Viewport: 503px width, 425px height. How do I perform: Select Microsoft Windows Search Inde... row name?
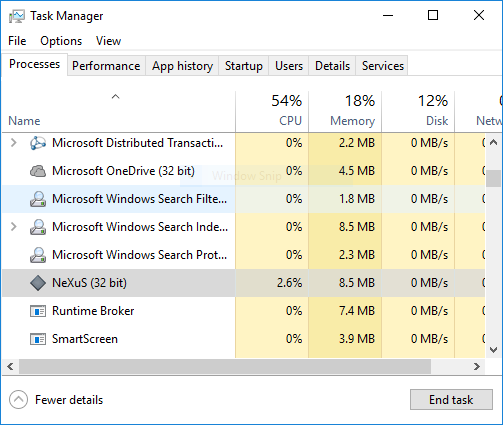click(140, 227)
